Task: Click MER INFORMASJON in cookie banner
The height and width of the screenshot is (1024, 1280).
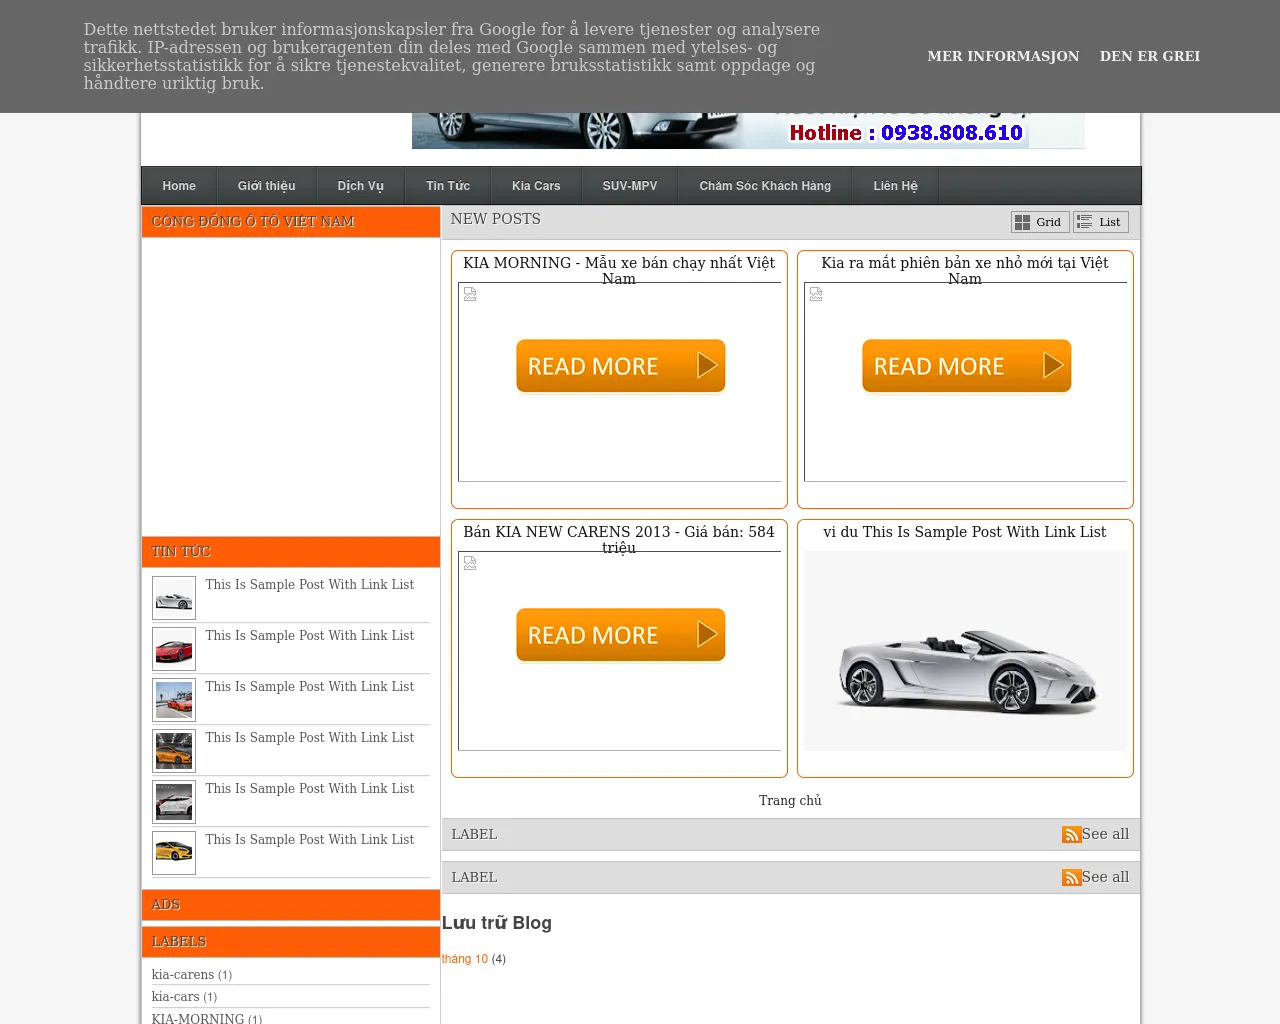Action: point(1003,56)
